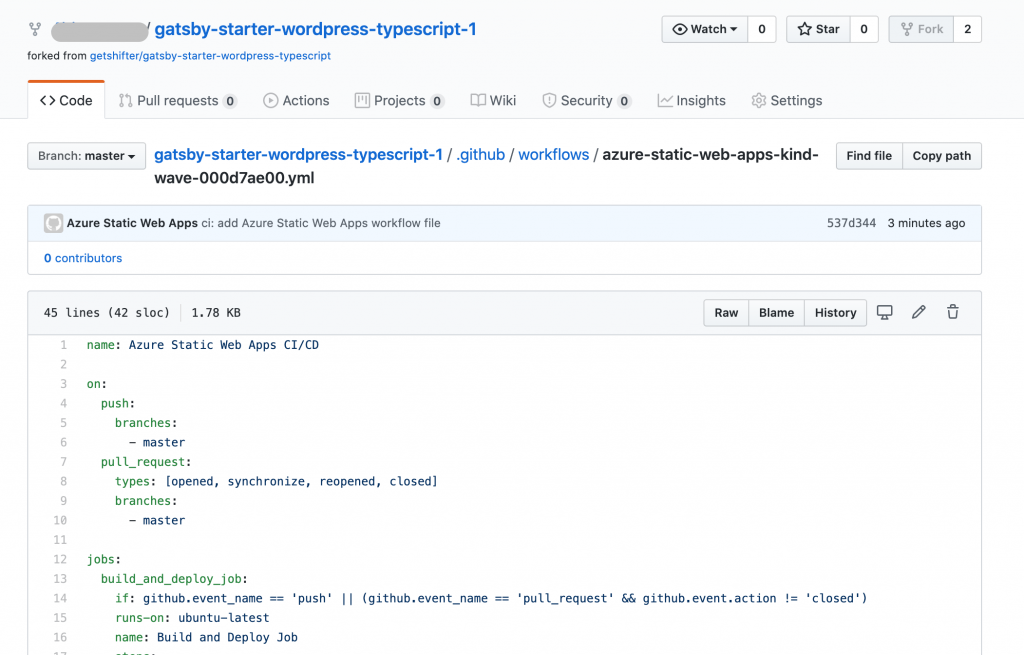
Task: Click 'name: Azure Static Web Apps CI/CD' line
Action: [203, 345]
